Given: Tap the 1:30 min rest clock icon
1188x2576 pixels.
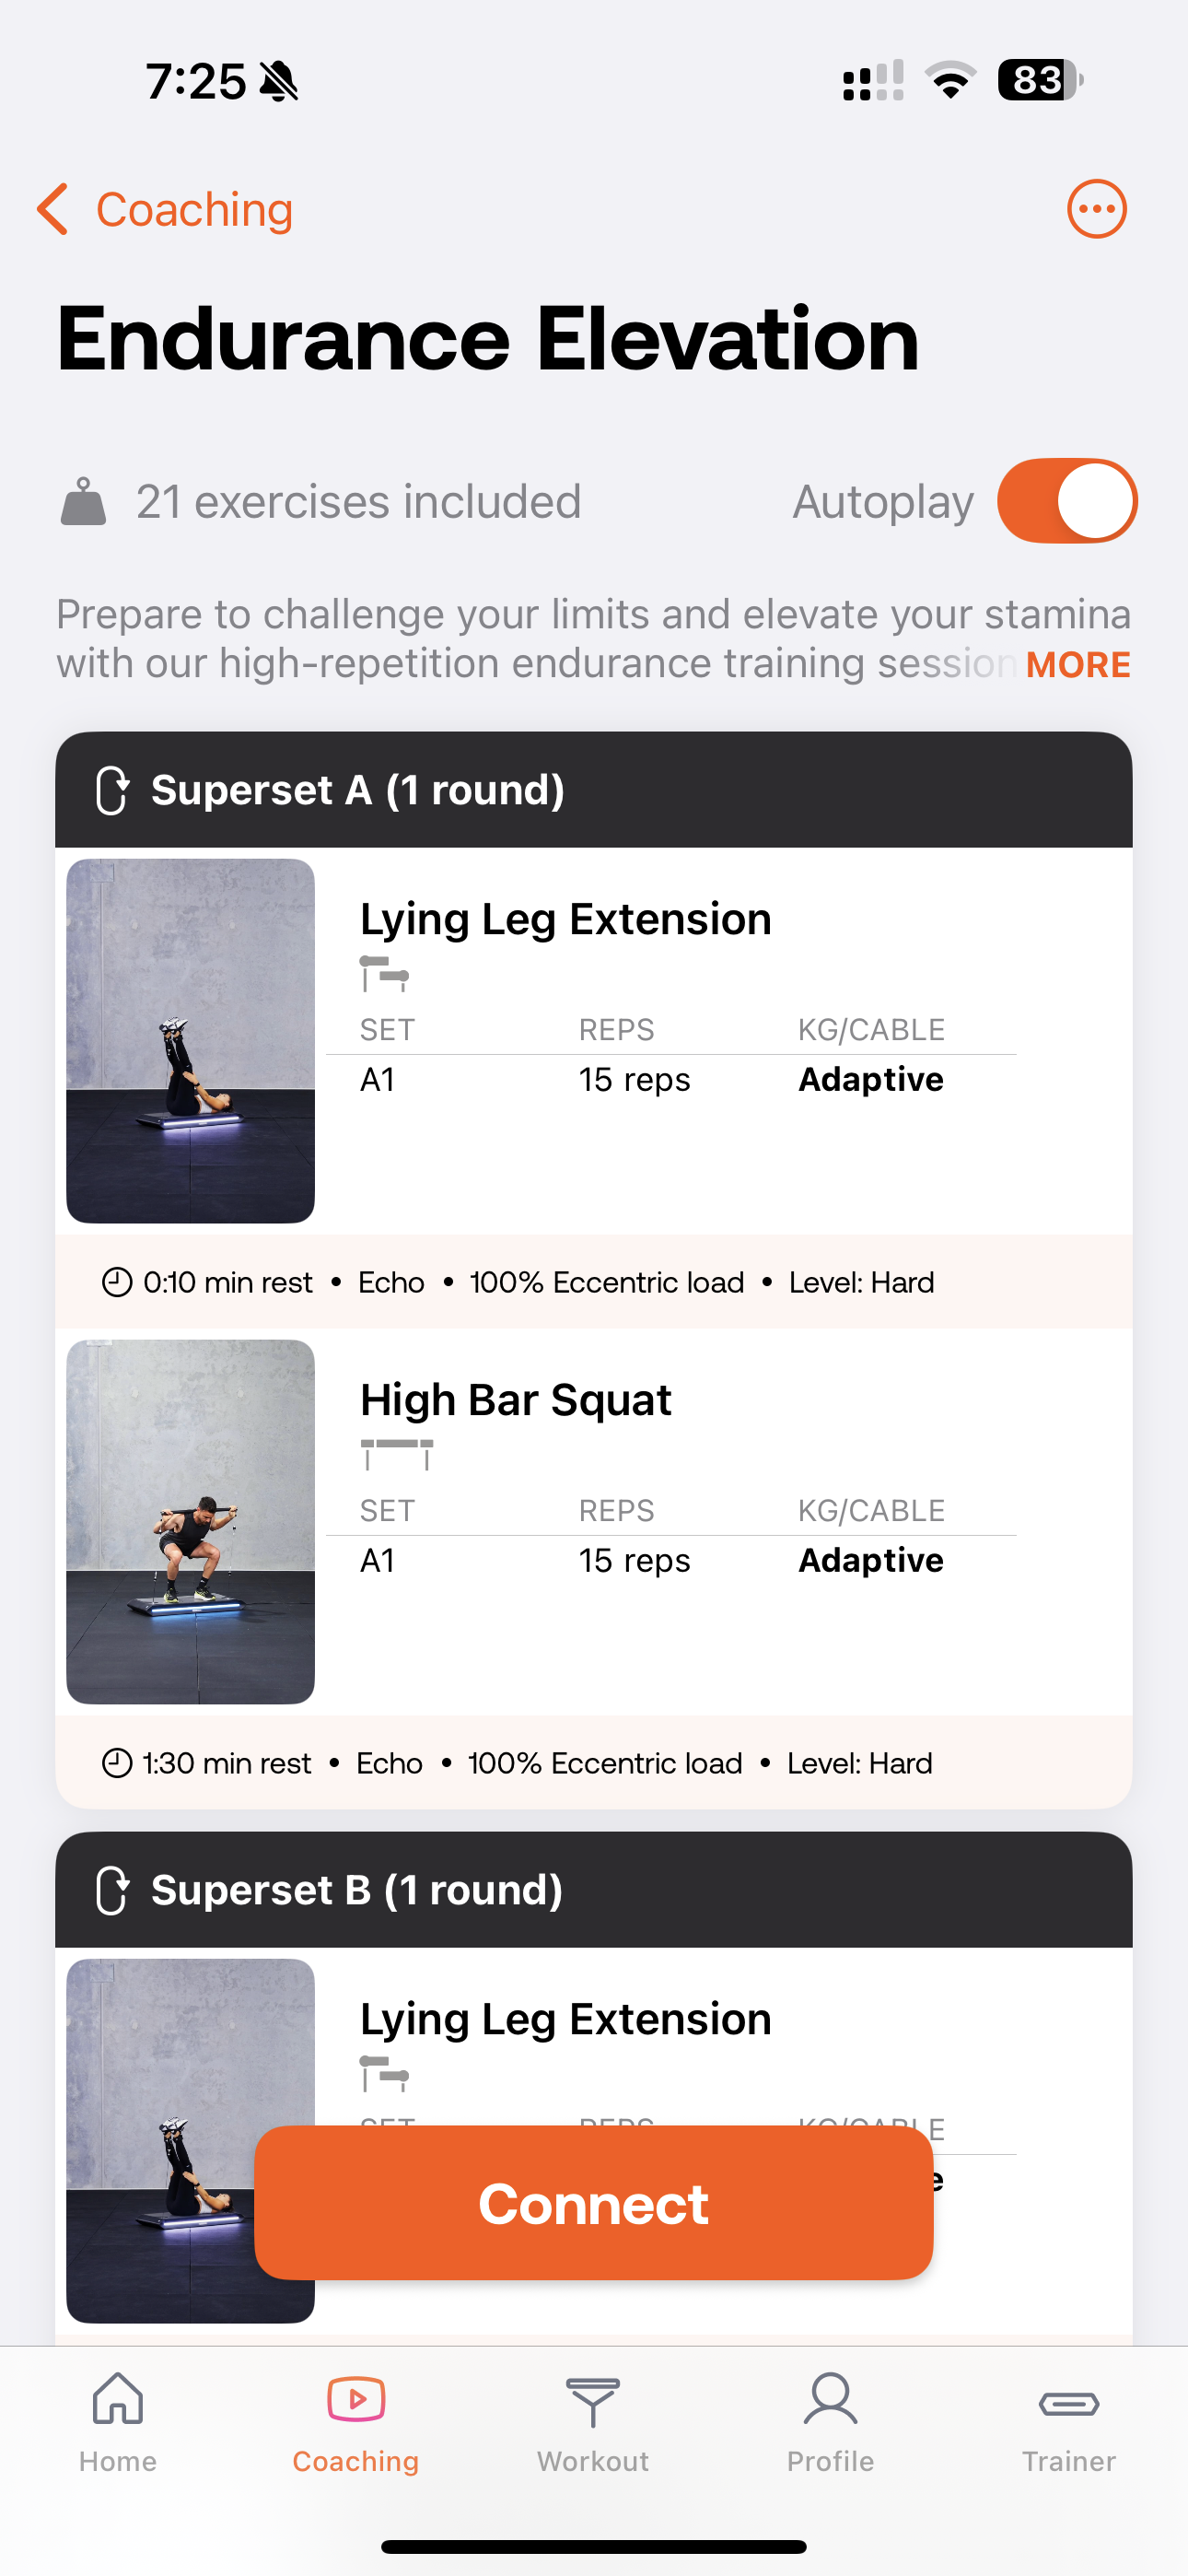Looking at the screenshot, I should coord(117,1763).
